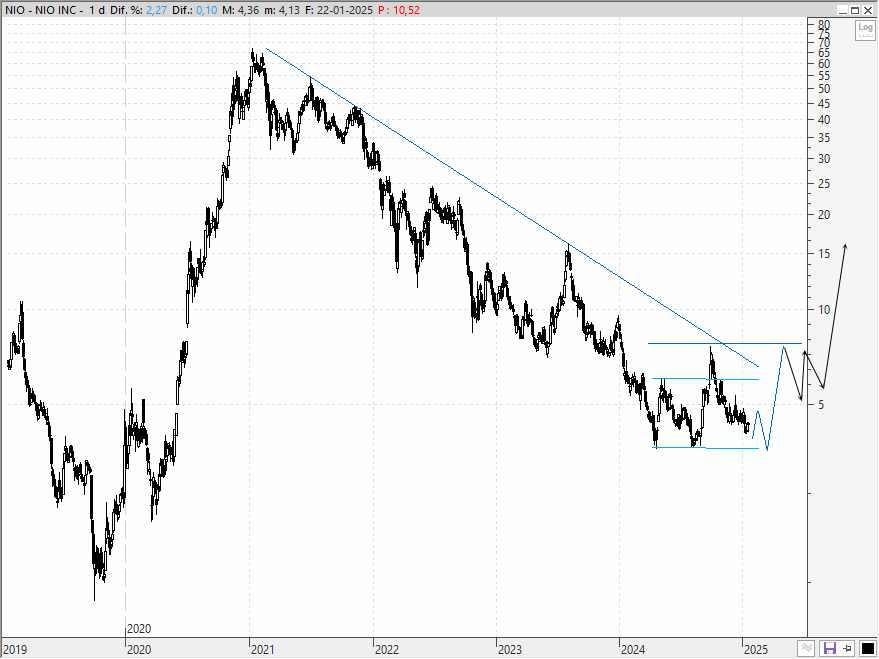The height and width of the screenshot is (659, 879).
Task: Click the 45 price level label
Action: click(x=824, y=103)
